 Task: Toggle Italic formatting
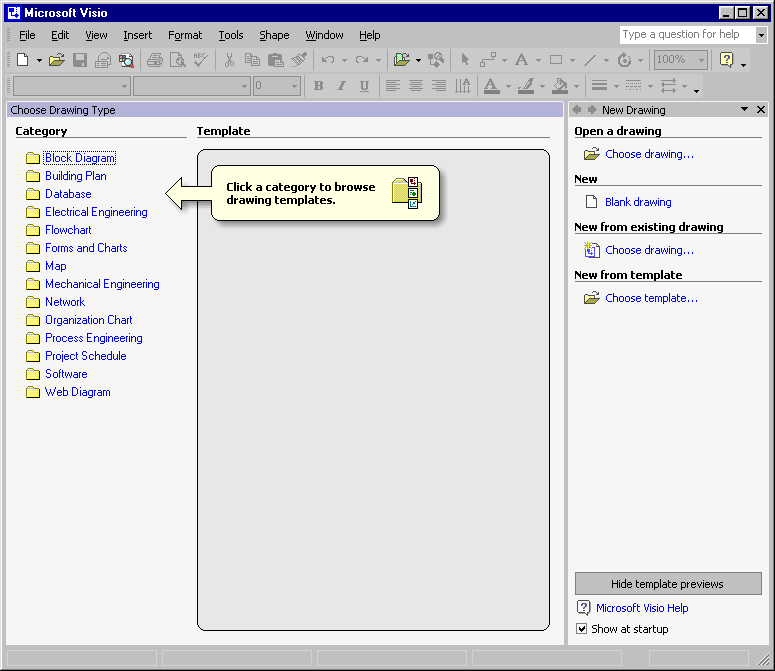(x=342, y=86)
